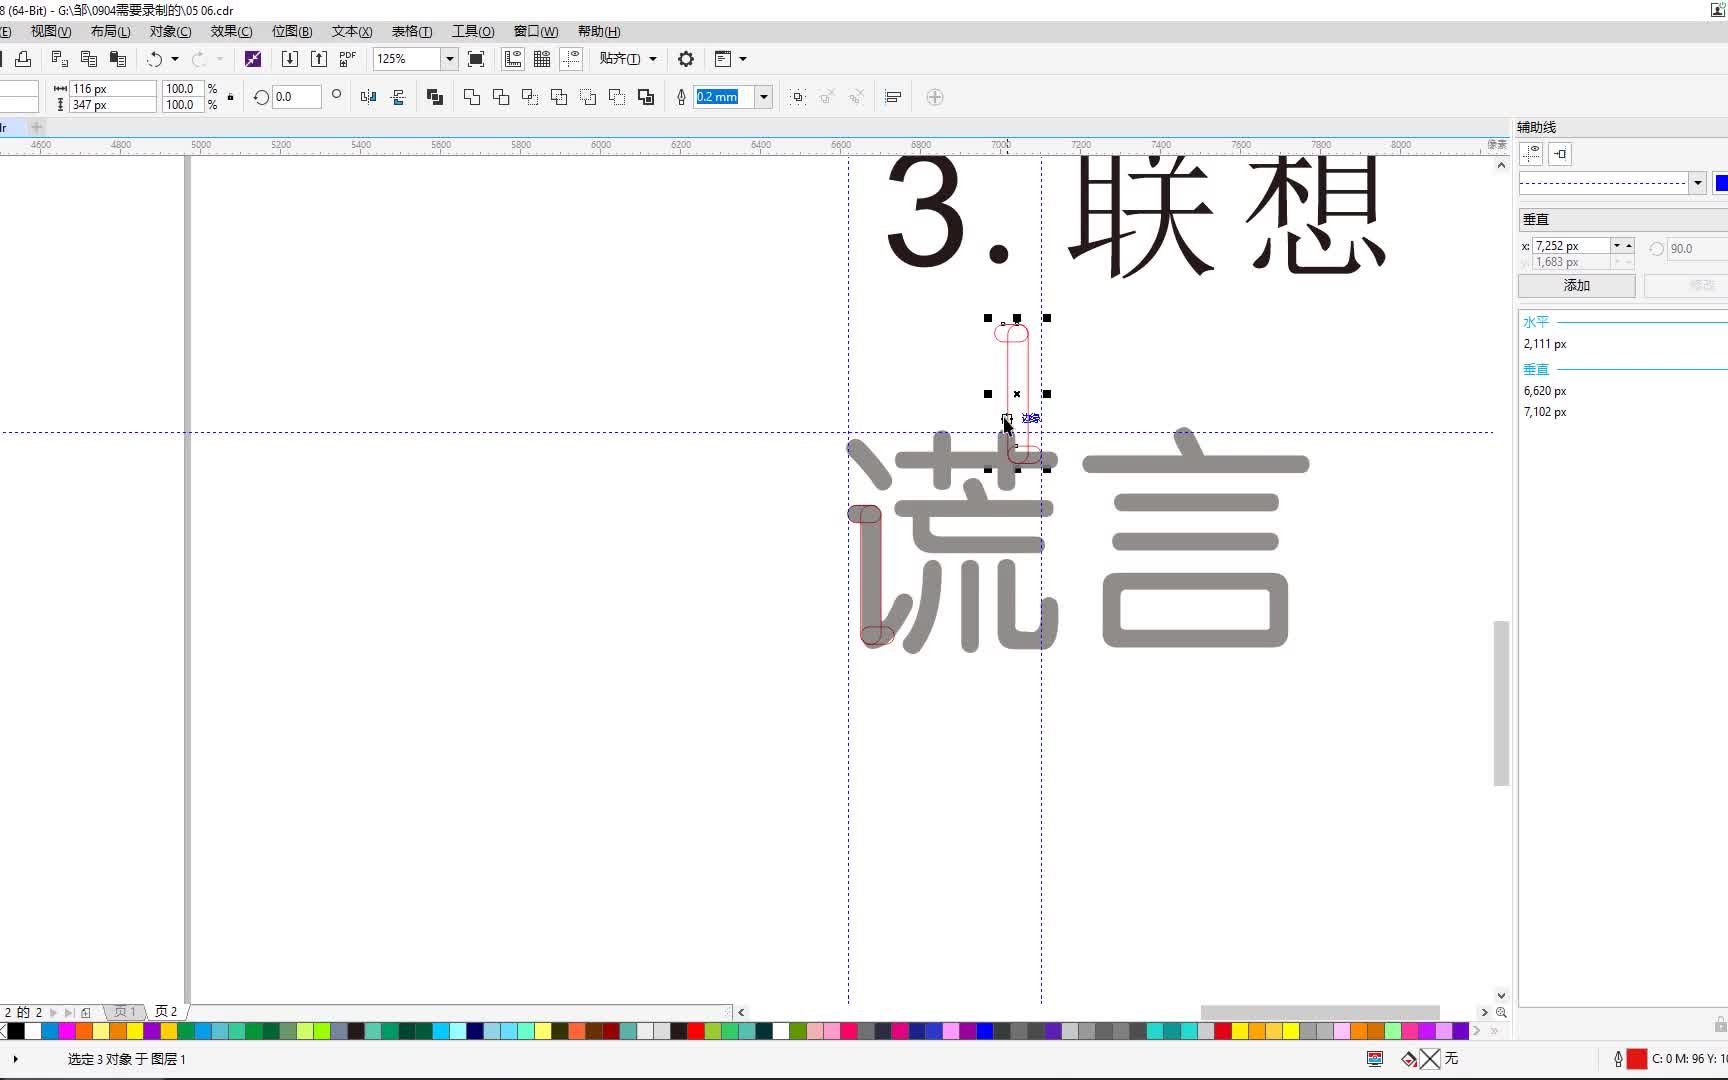Open the guideline x position unit dropdown
The height and width of the screenshot is (1080, 1728).
(x=1616, y=245)
